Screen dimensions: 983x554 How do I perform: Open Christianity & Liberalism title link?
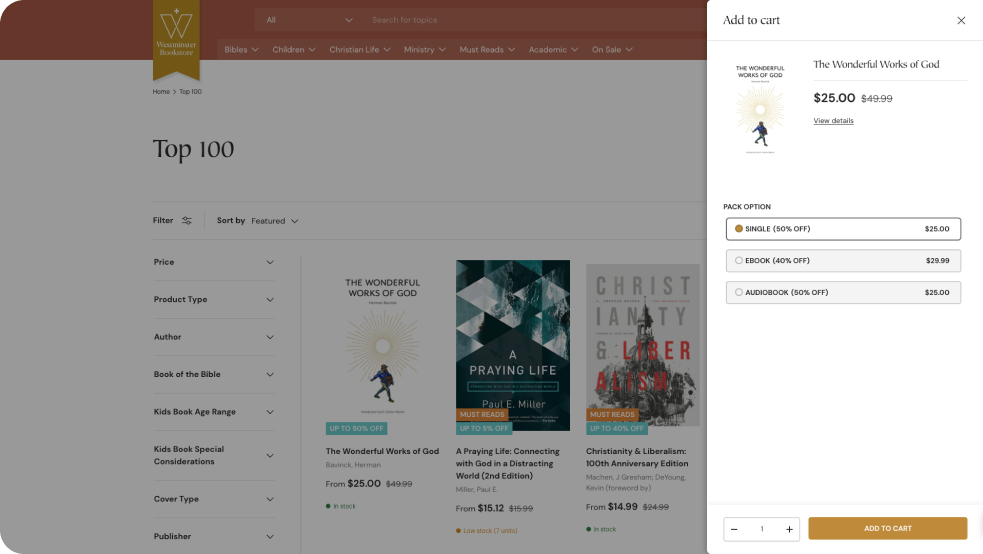(637, 457)
